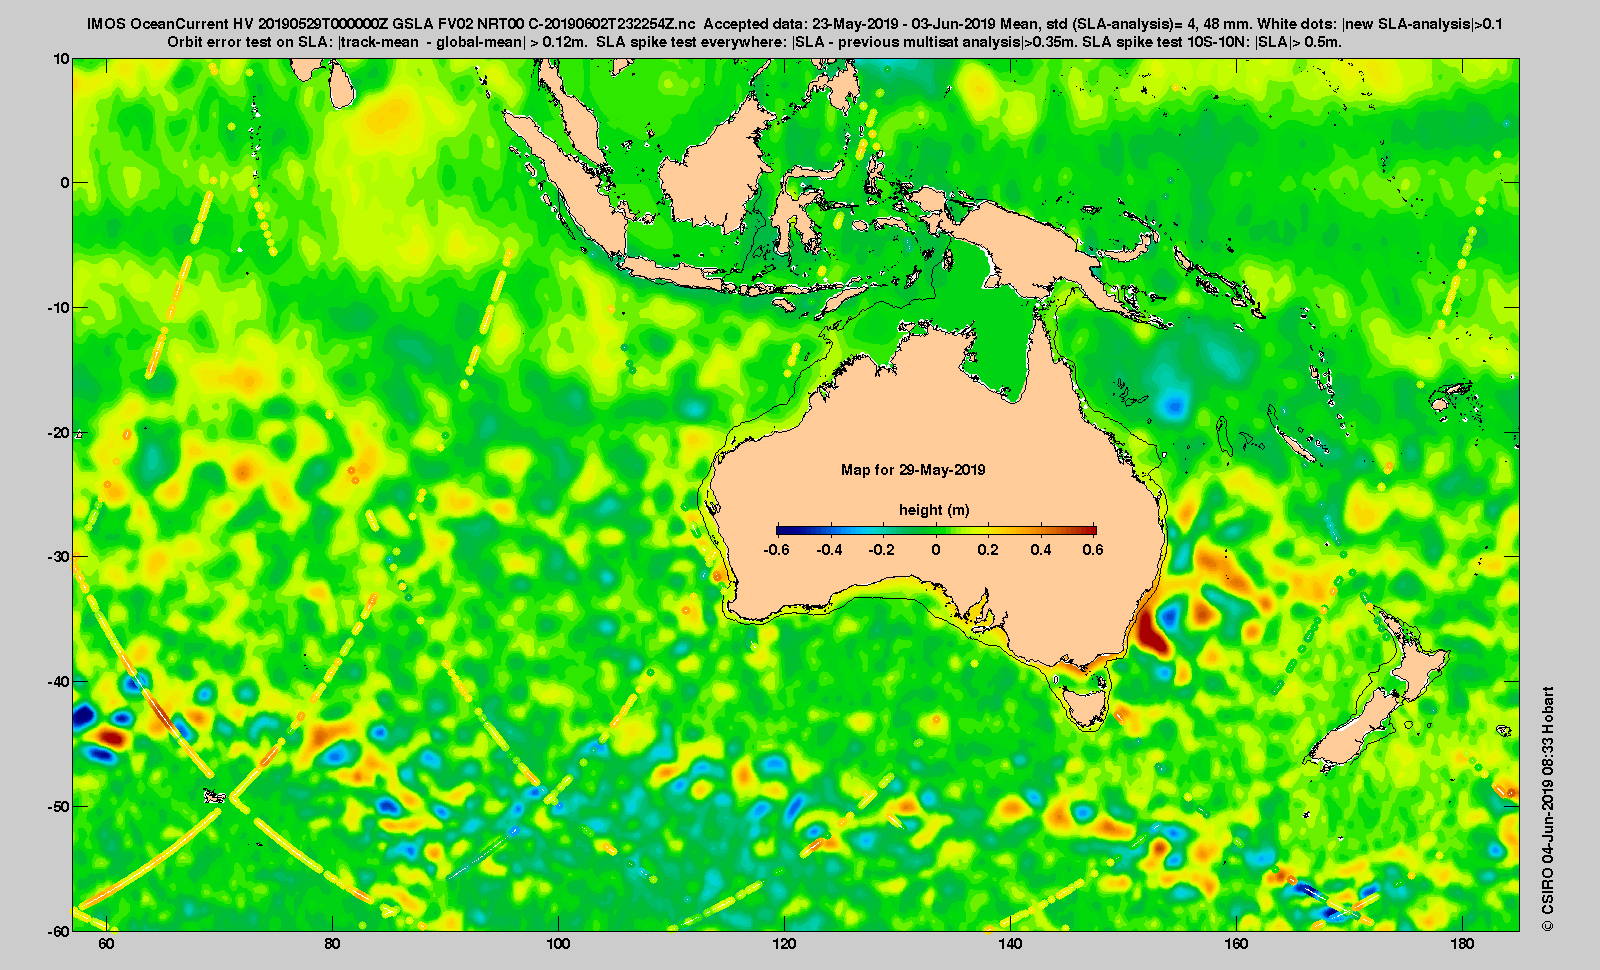Click the -0.6 colorbar tick label
This screenshot has height=970, width=1600.
pyautogui.click(x=776, y=550)
